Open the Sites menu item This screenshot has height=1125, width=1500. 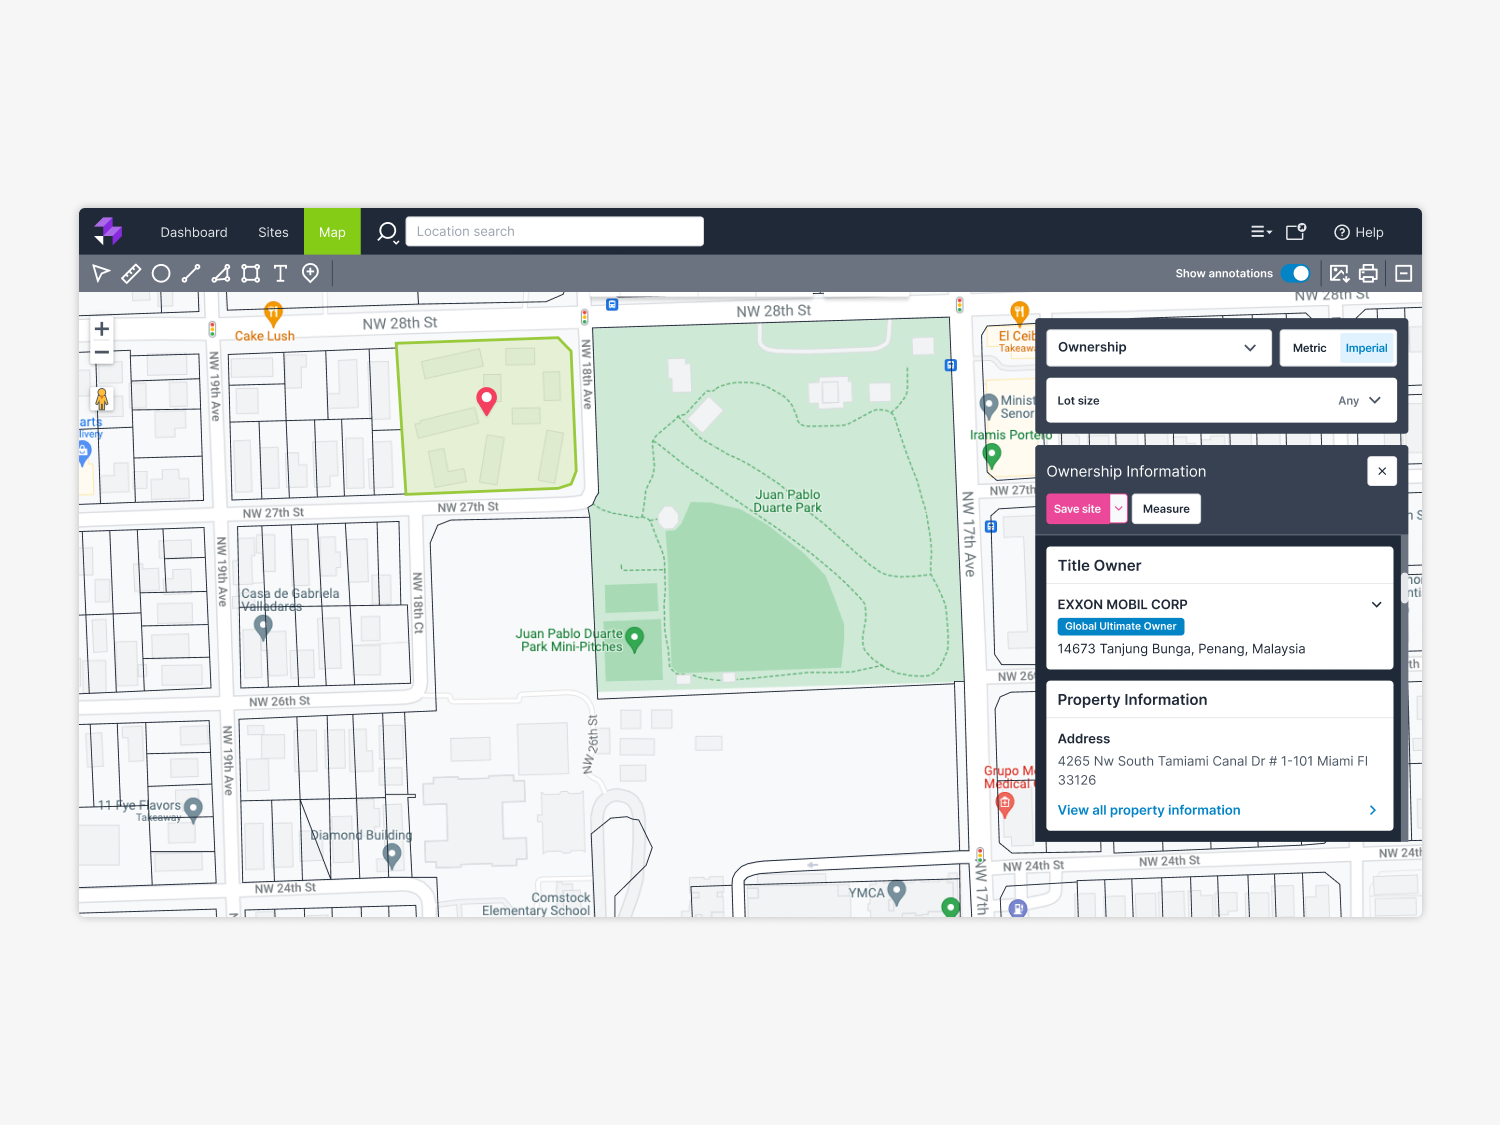[x=273, y=231]
